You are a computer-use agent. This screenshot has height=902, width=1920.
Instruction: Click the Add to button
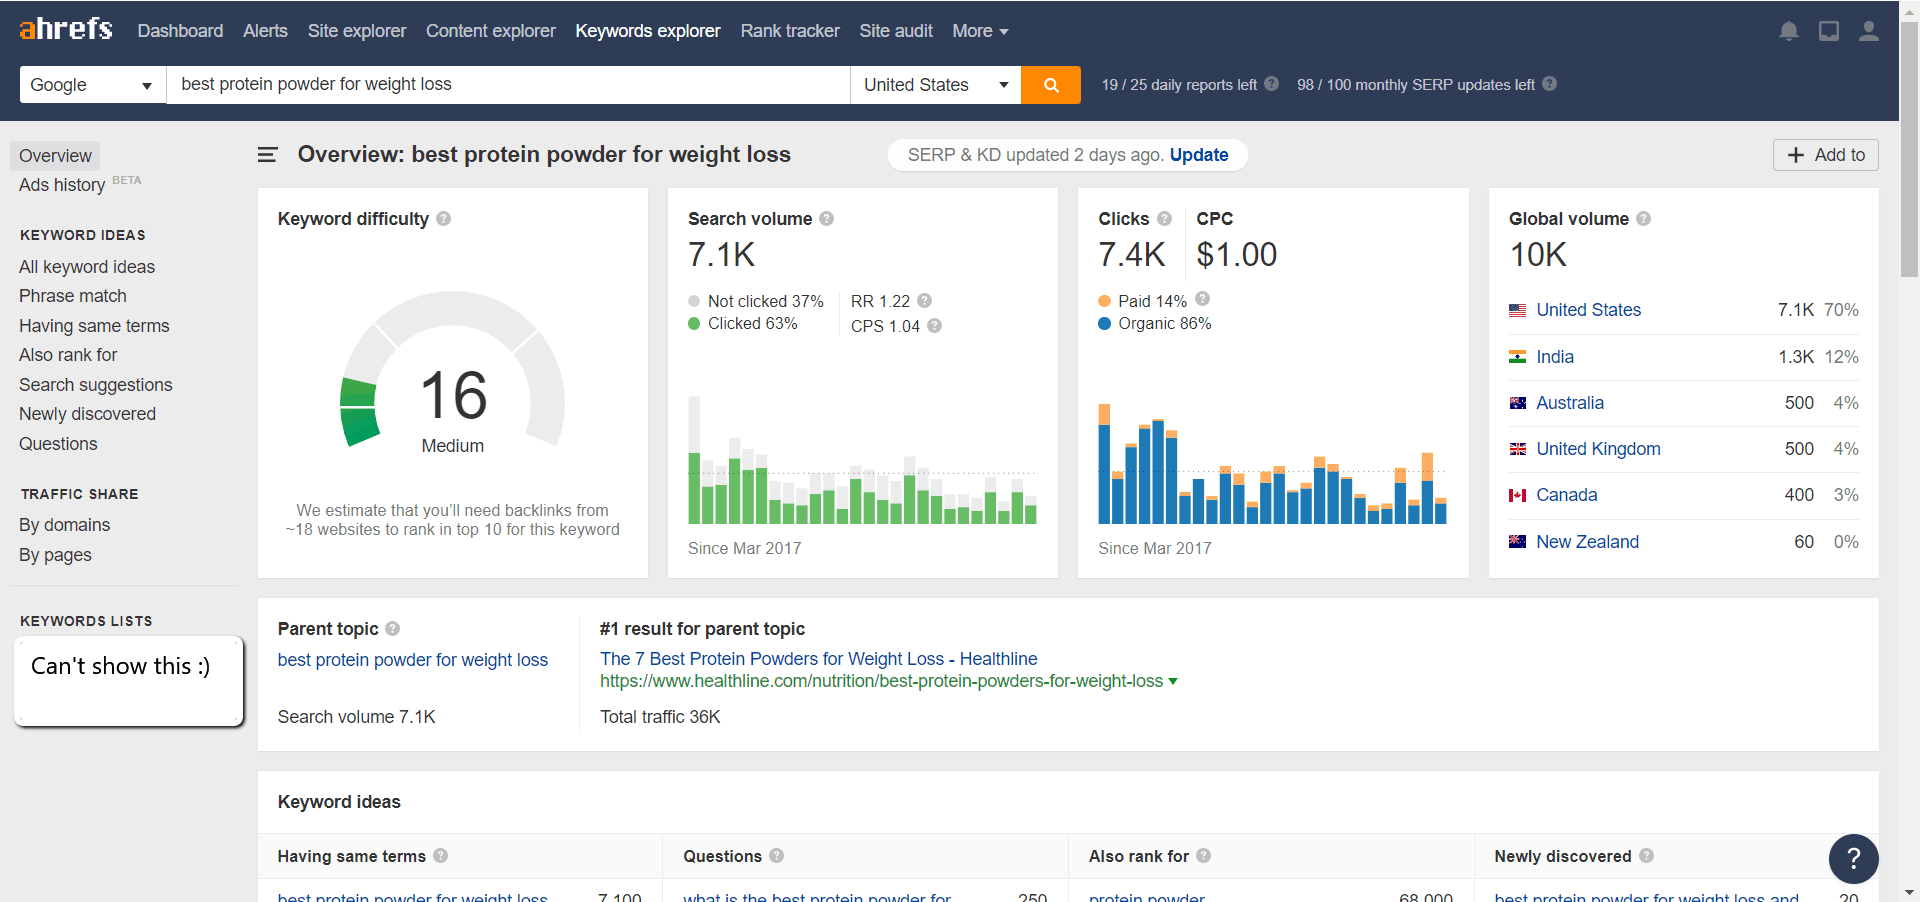(x=1825, y=155)
